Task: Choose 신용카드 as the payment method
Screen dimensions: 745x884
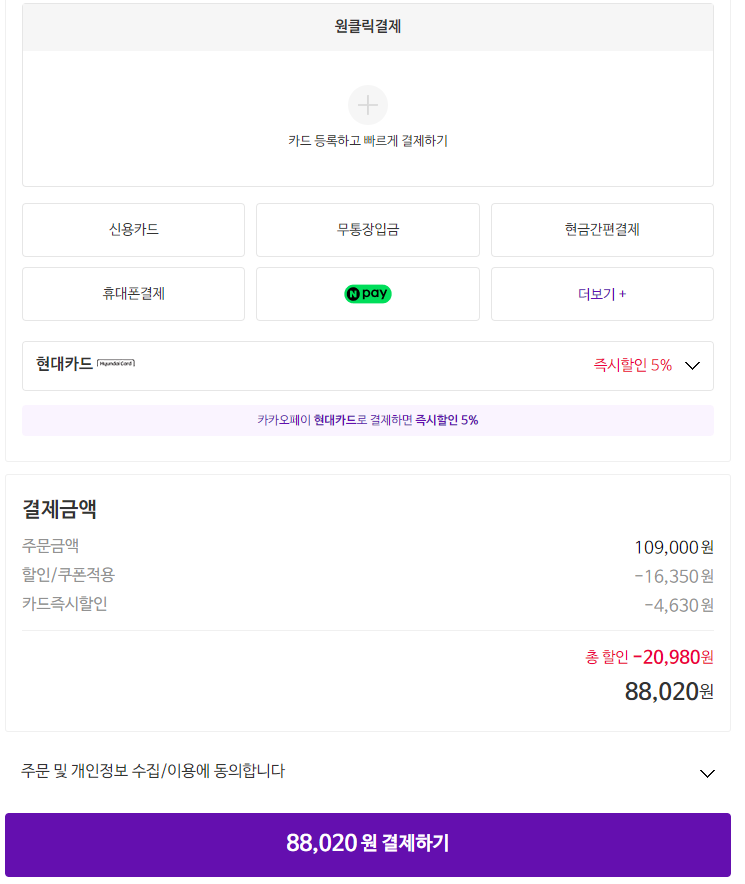Action: (133, 230)
